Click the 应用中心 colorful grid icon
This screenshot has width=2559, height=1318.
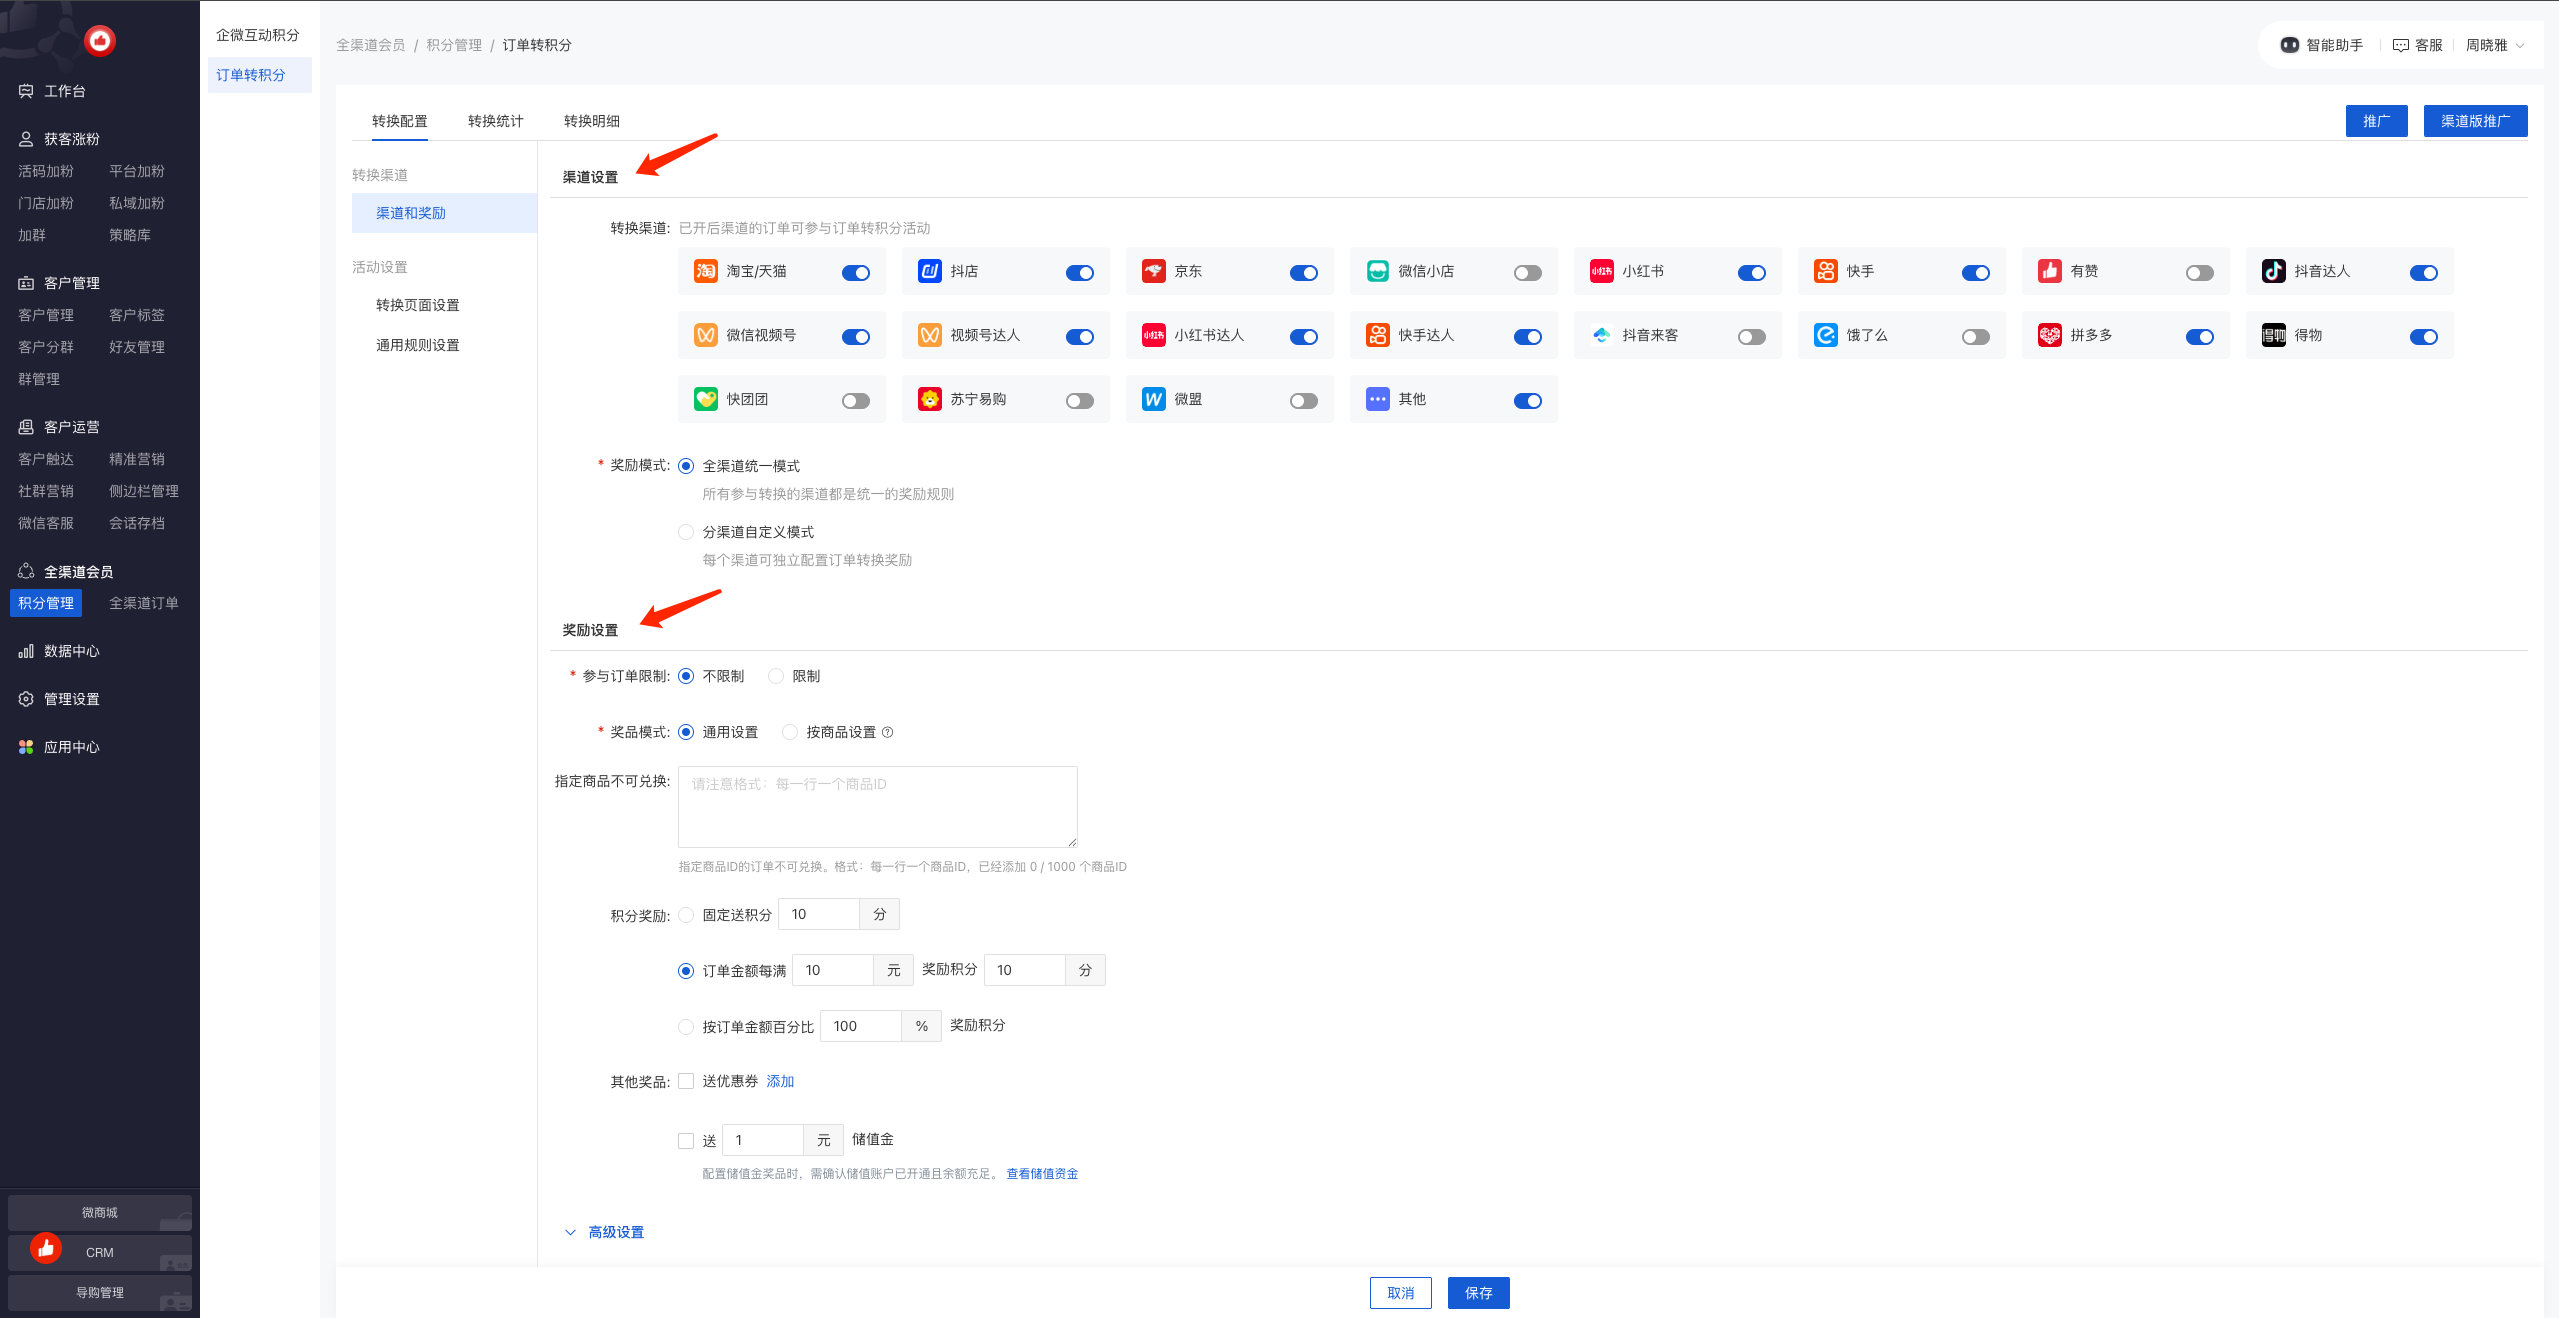tap(26, 747)
